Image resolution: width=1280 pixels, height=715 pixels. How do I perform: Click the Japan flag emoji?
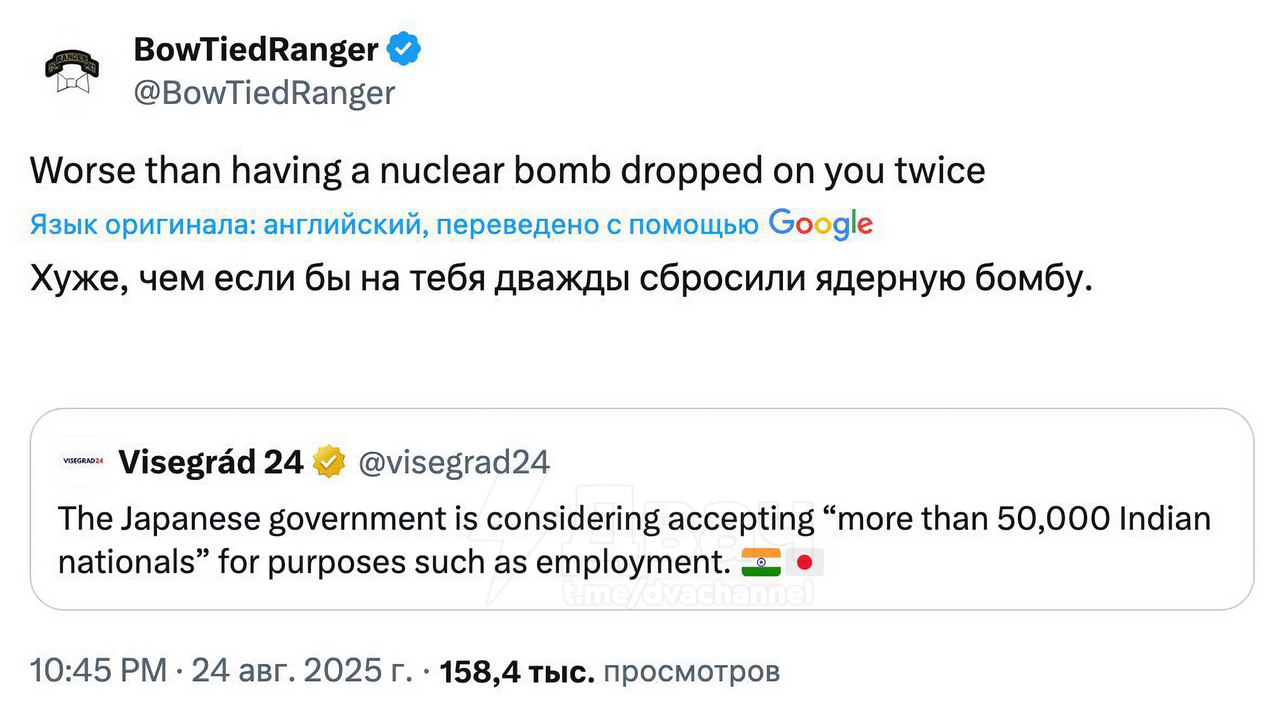pyautogui.click(x=805, y=563)
